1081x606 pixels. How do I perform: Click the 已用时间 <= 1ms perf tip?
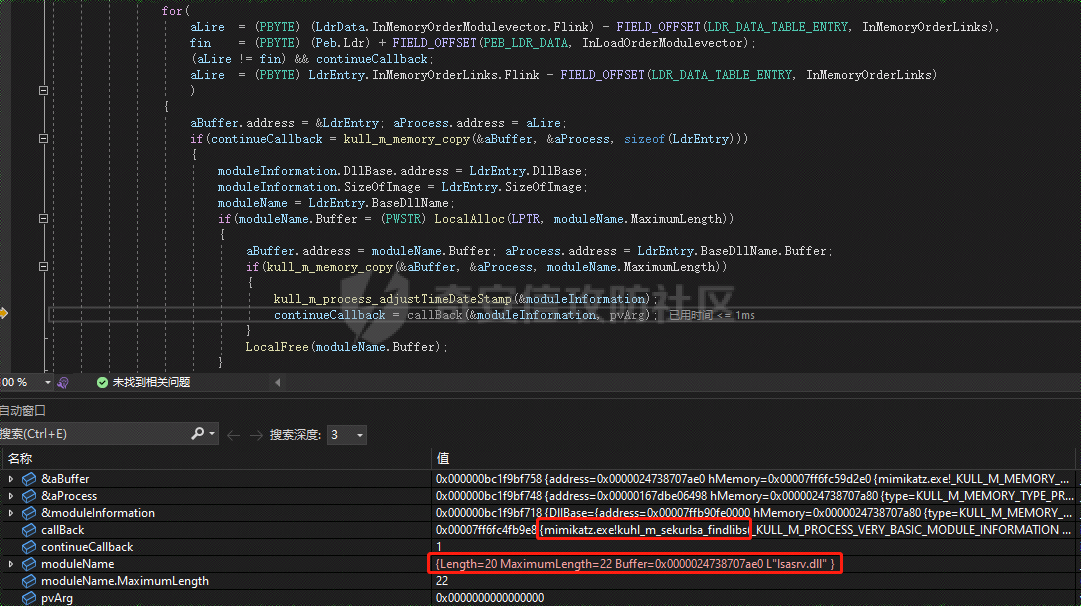[x=711, y=315]
